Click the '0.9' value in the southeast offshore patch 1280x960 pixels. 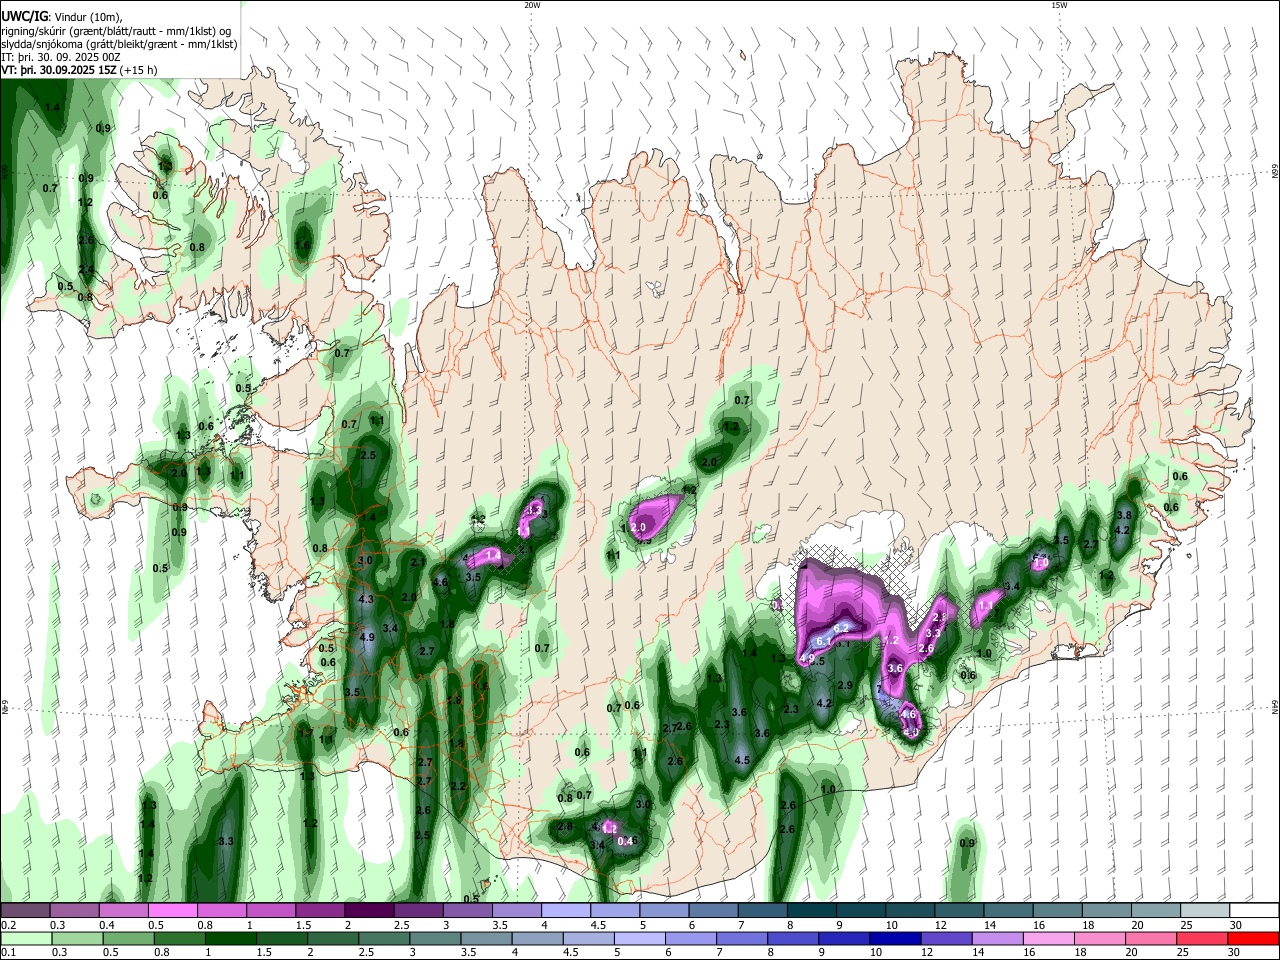tap(967, 844)
